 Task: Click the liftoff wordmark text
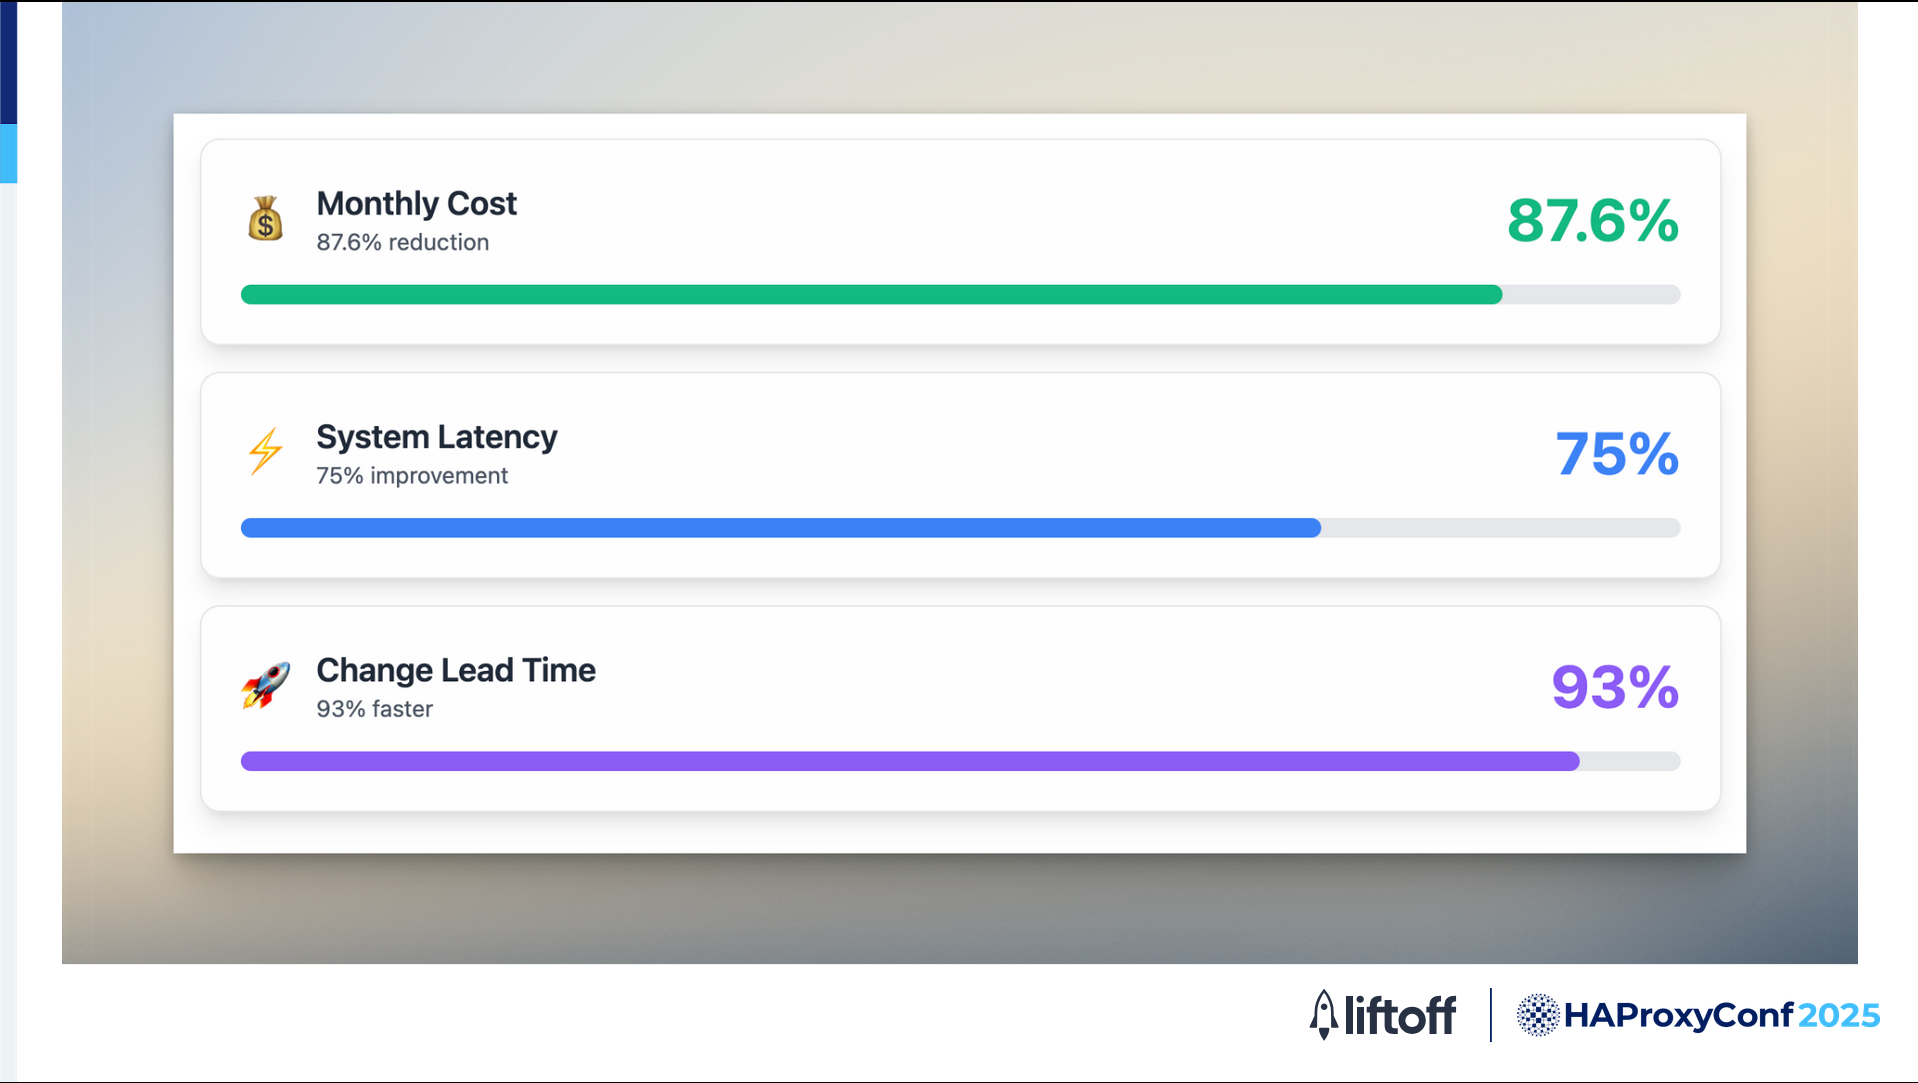pos(1400,1016)
